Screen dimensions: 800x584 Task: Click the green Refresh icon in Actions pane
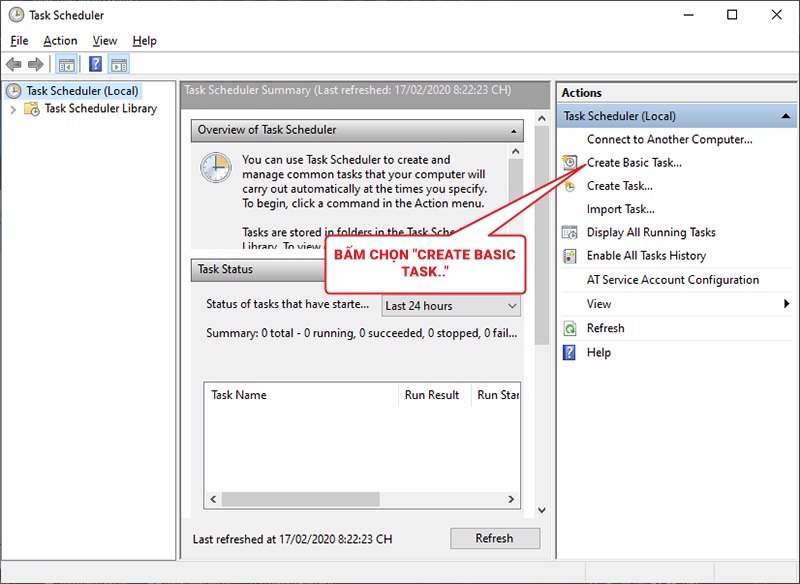point(569,328)
